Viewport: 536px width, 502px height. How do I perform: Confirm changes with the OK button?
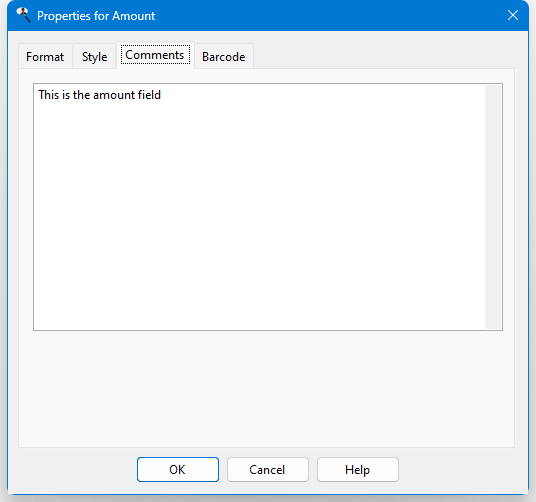(x=178, y=470)
